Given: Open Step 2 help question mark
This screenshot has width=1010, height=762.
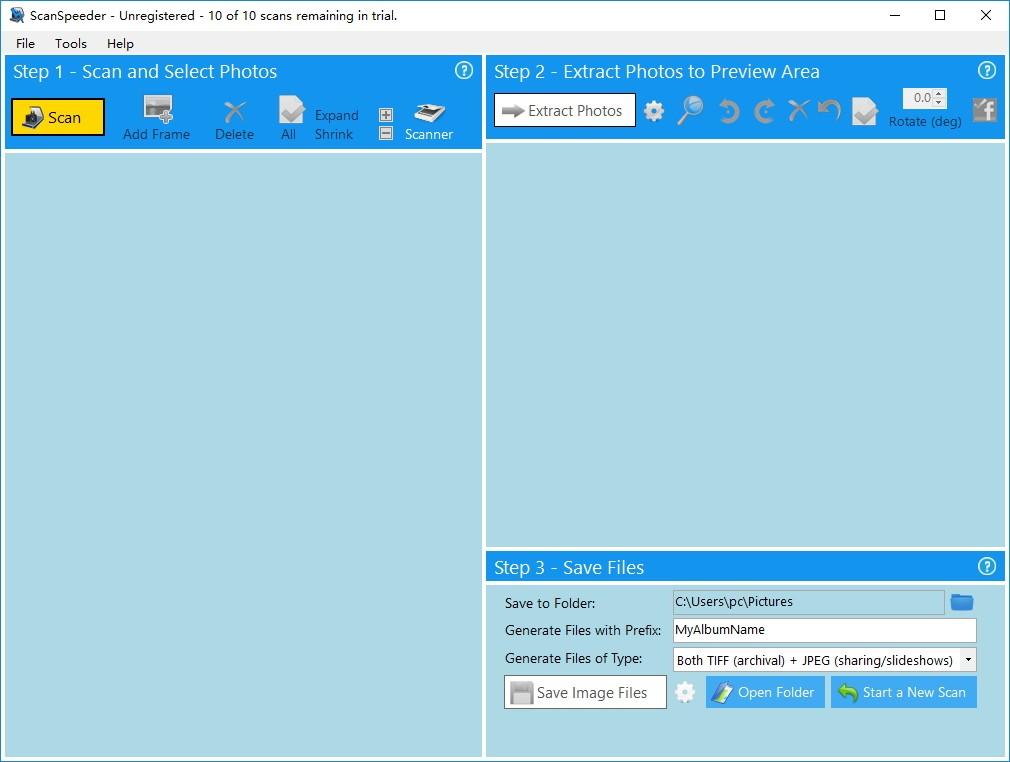Looking at the screenshot, I should 987,70.
